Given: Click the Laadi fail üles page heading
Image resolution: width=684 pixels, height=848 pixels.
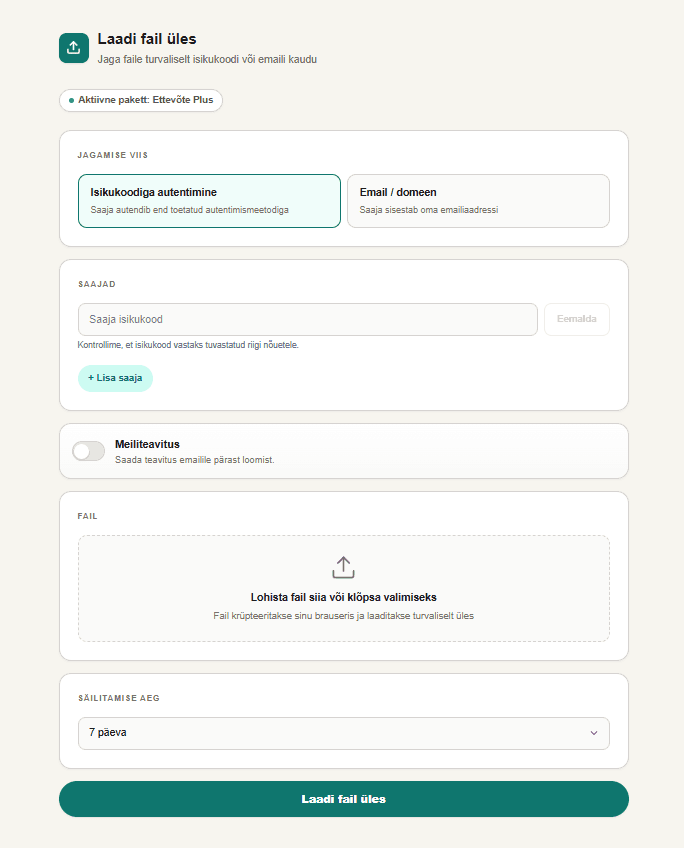Looking at the screenshot, I should (147, 39).
